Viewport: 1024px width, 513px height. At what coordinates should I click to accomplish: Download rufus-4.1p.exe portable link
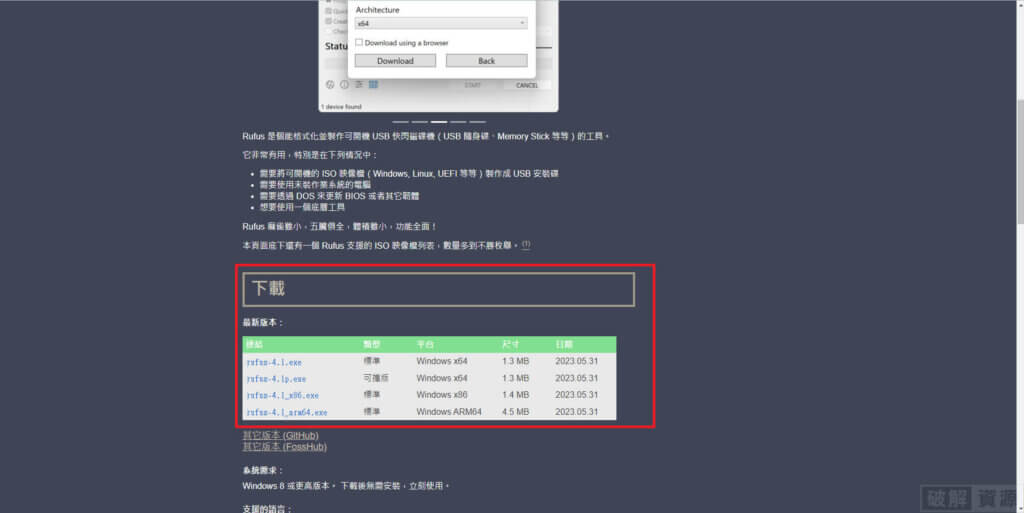(x=276, y=379)
